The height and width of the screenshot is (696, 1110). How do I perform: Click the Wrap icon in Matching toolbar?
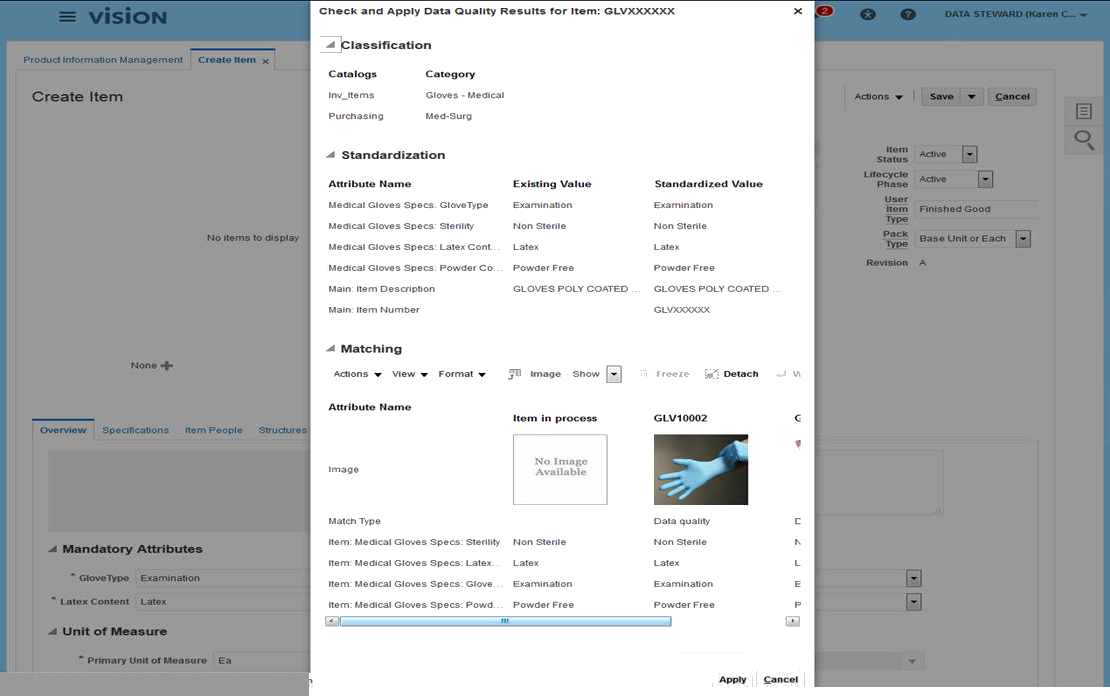(x=781, y=374)
